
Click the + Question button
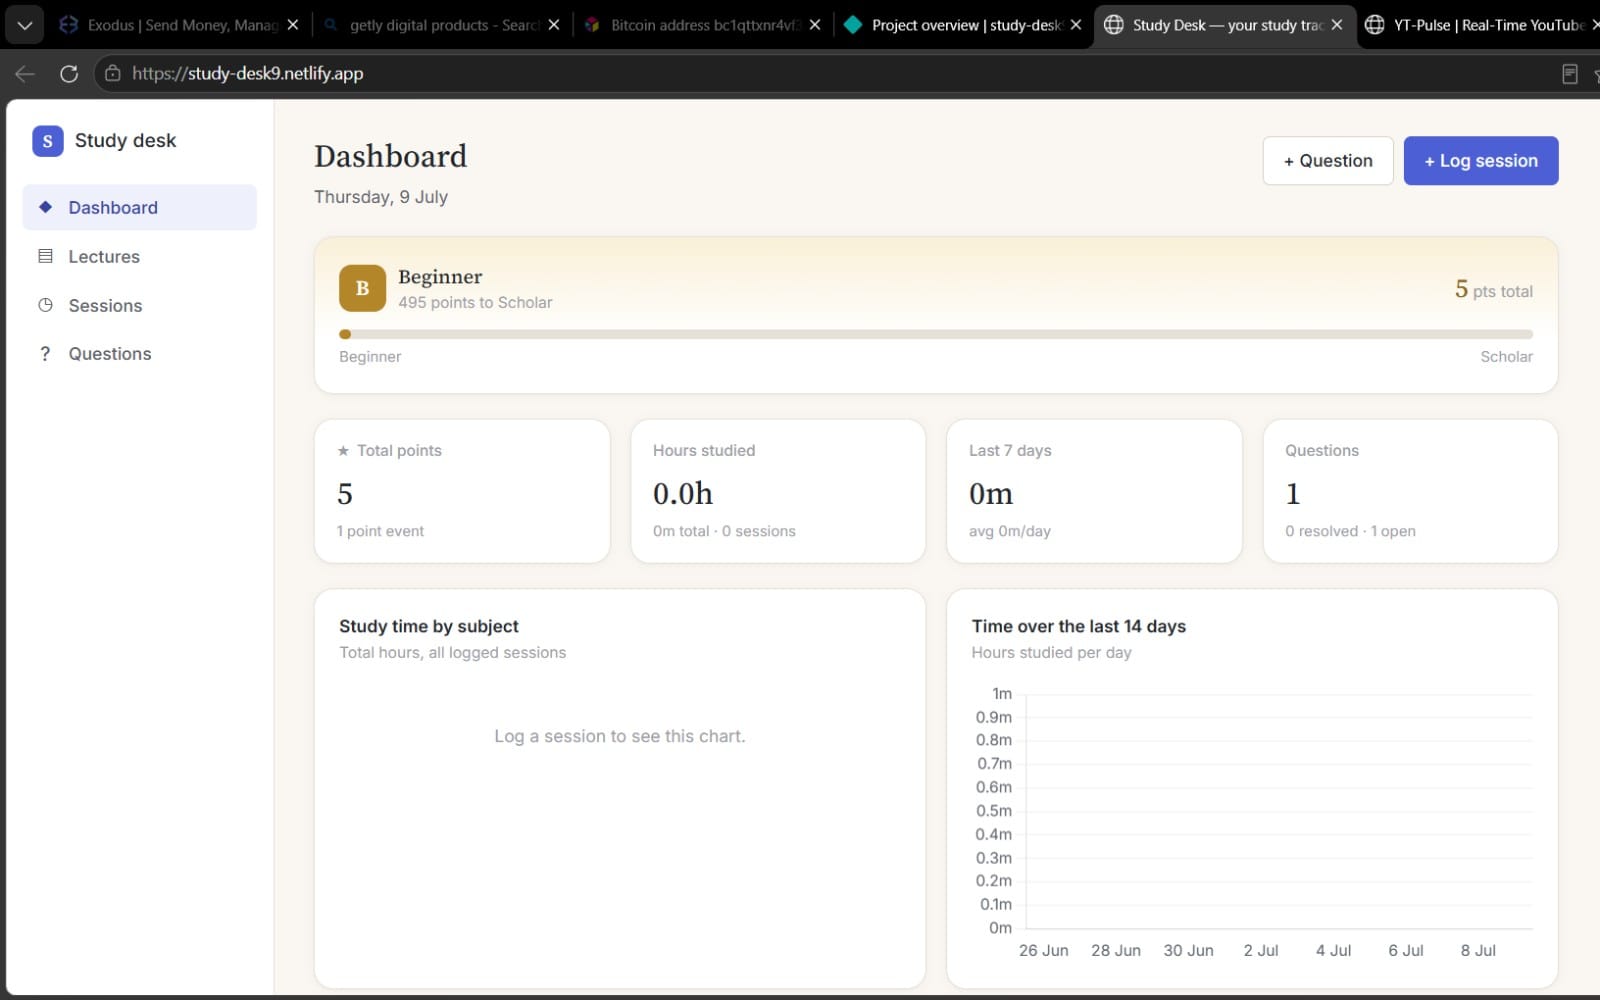coord(1328,161)
